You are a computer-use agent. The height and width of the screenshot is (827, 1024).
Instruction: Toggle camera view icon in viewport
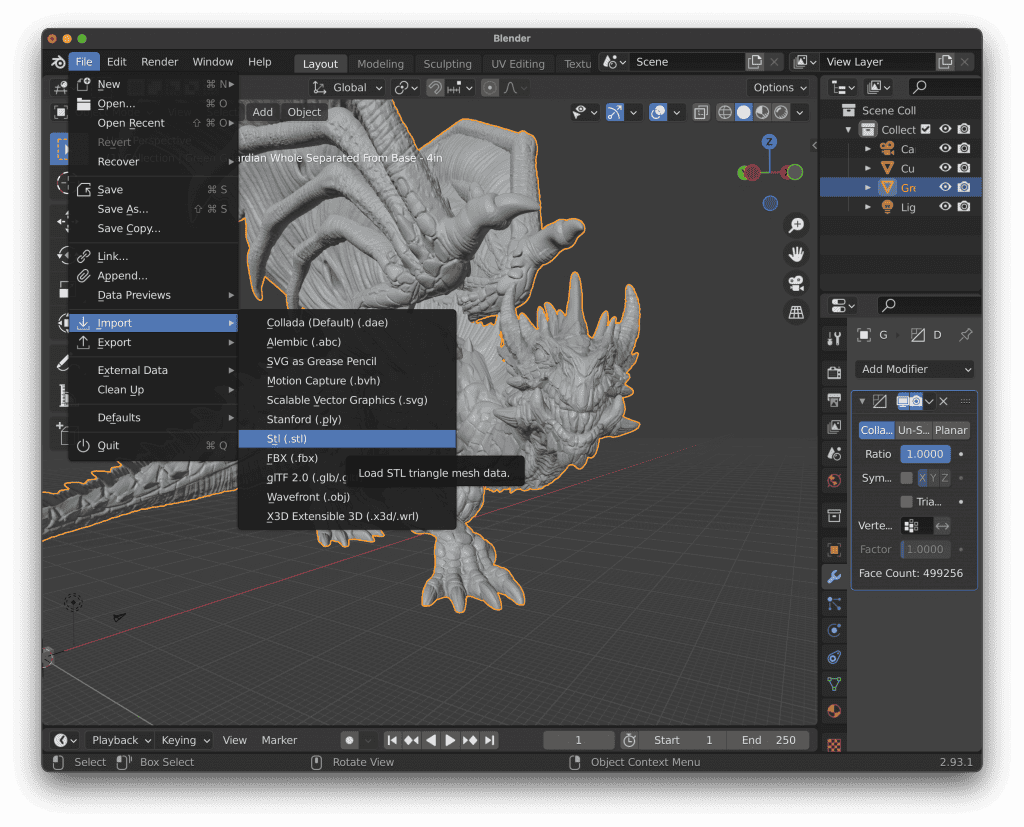796,284
